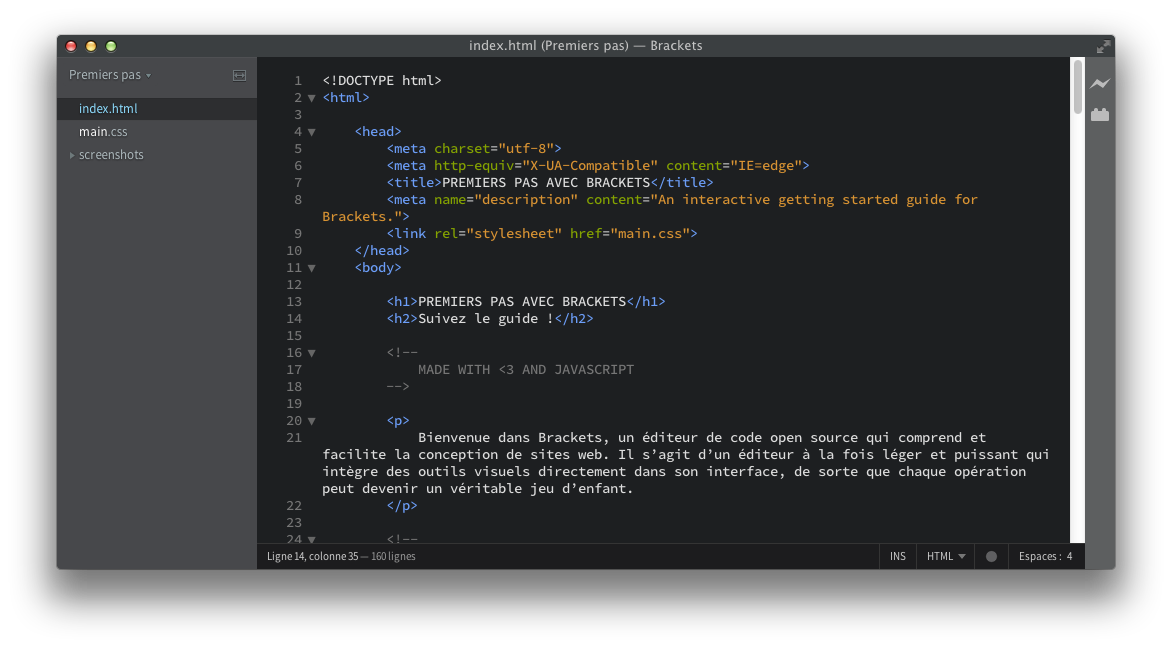Close the Brackets window with the red button
This screenshot has height=648, width=1172.
pyautogui.click(x=71, y=46)
